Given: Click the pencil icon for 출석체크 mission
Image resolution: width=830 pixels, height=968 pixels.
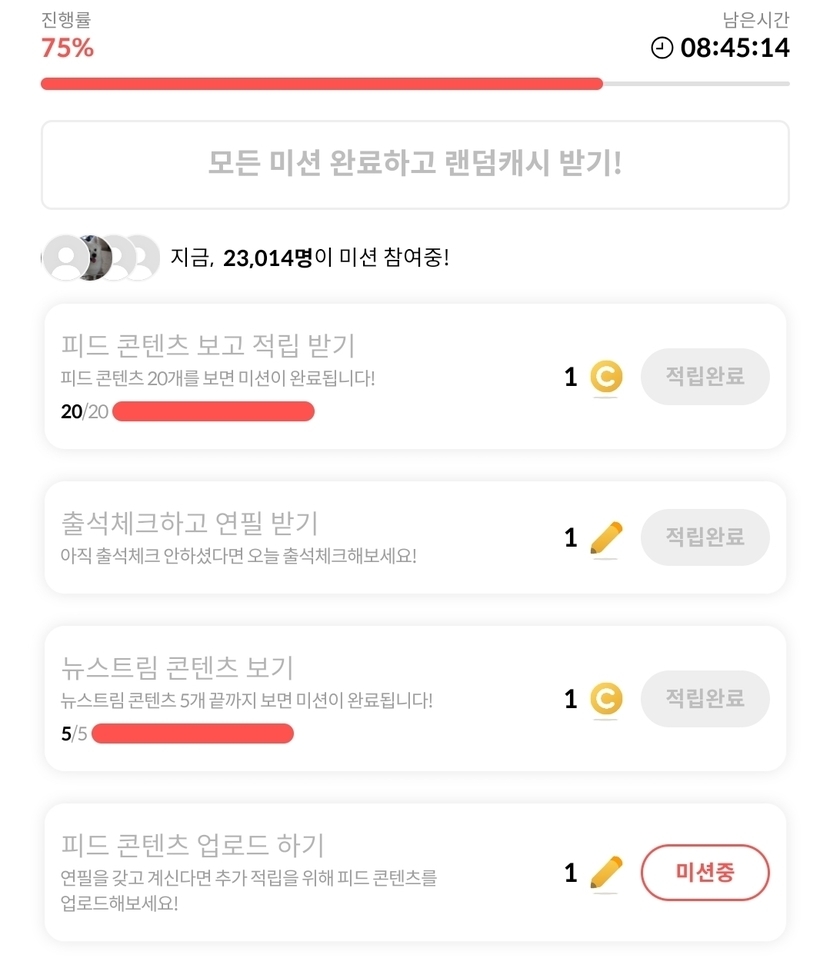Looking at the screenshot, I should pos(605,538).
